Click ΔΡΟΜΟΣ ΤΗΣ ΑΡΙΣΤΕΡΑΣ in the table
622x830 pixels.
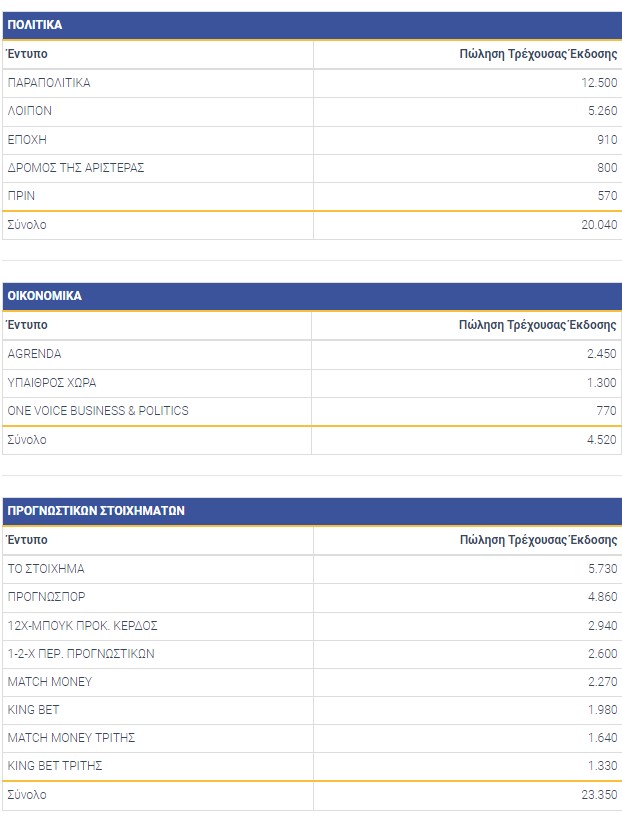point(76,168)
